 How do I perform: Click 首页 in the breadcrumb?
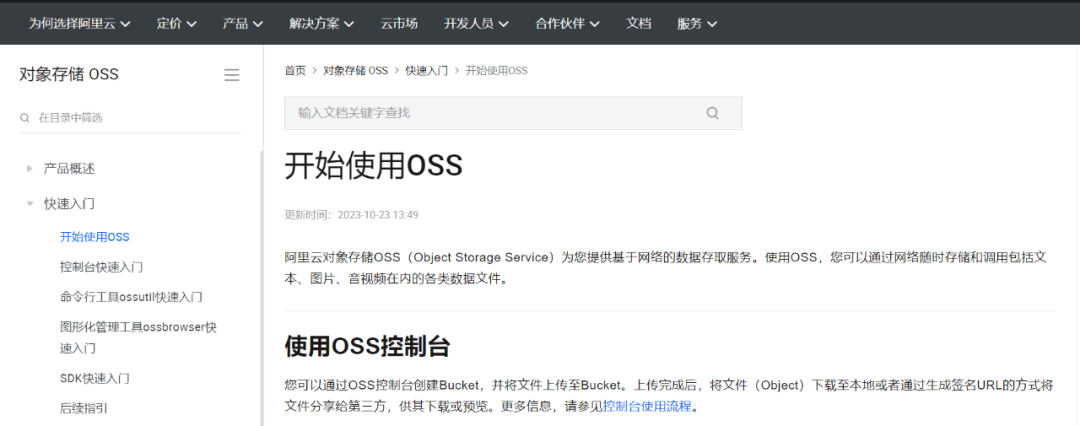(295, 70)
